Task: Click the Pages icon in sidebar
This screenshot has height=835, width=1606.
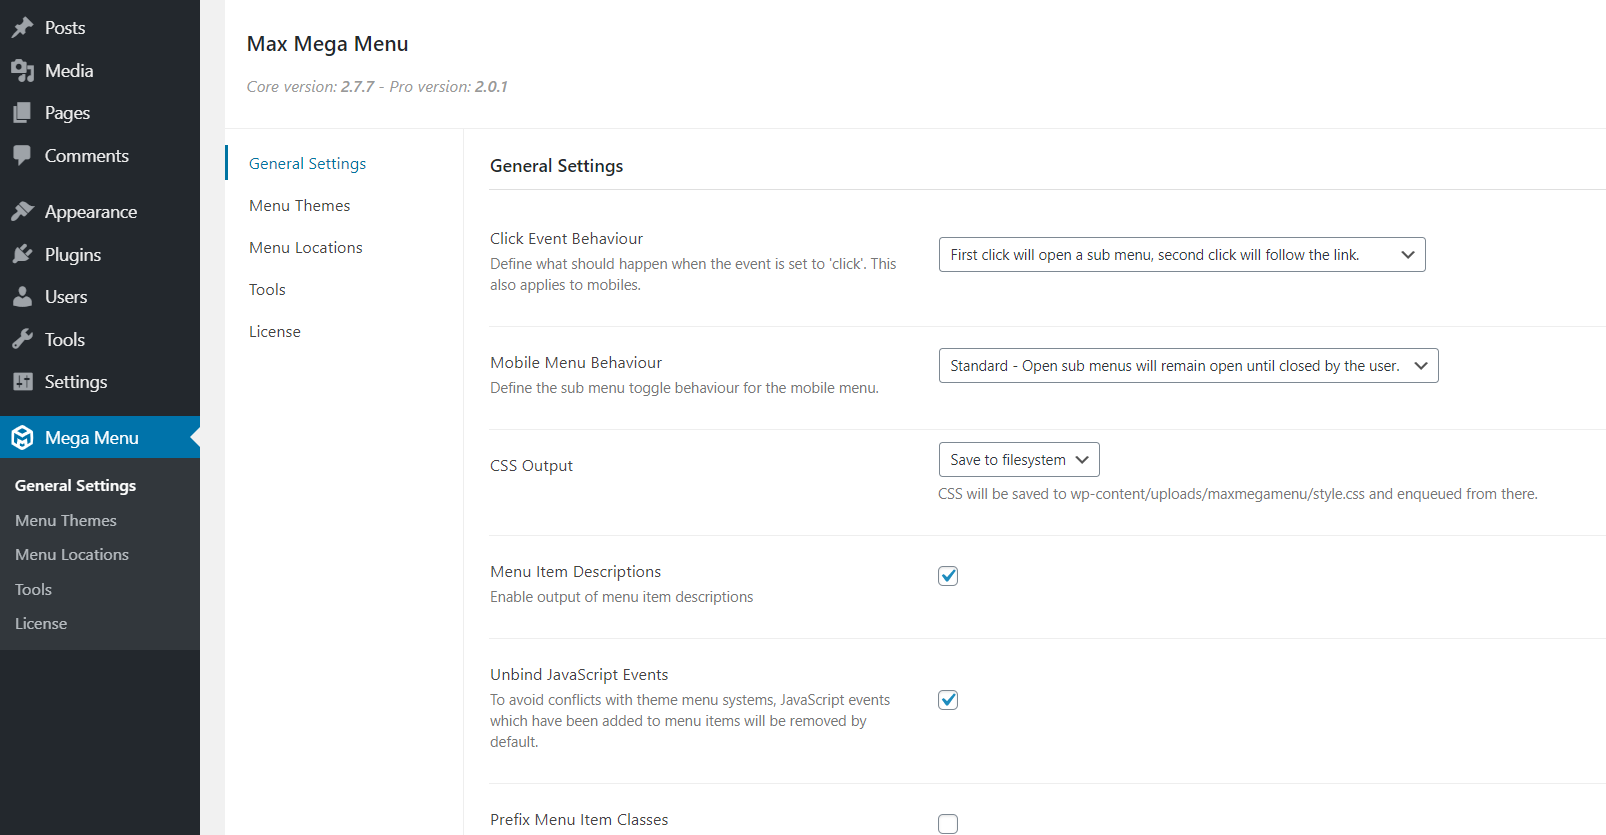Action: pos(22,113)
